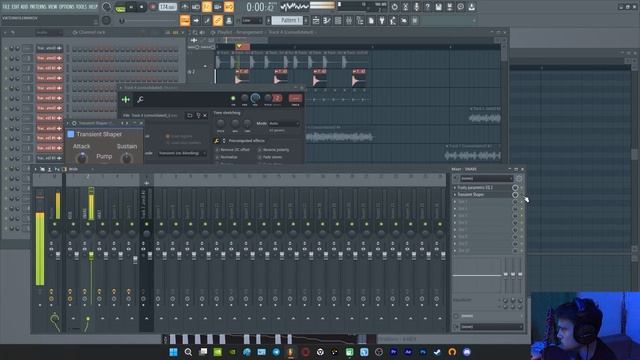
Task: Open the mixer output dropdown at bottom
Action: point(491,327)
